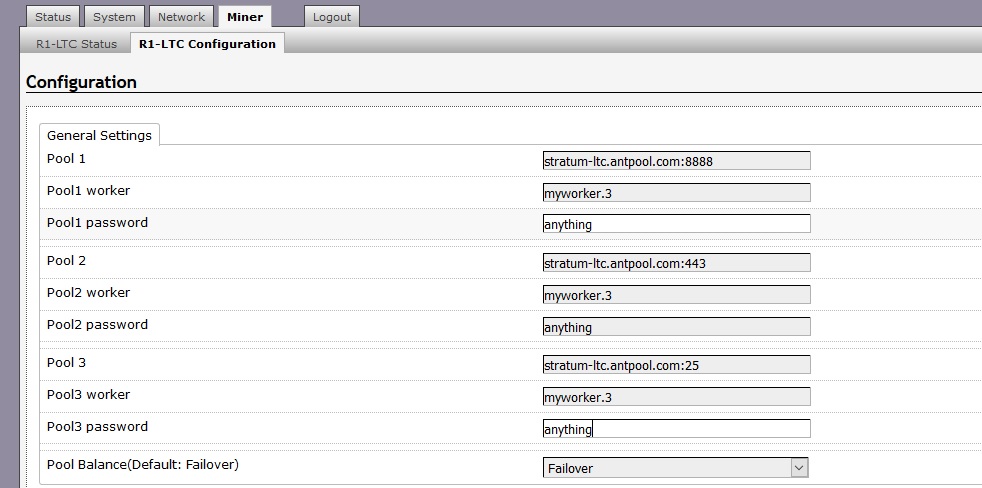Focus the Pool3 worker input

(676, 397)
